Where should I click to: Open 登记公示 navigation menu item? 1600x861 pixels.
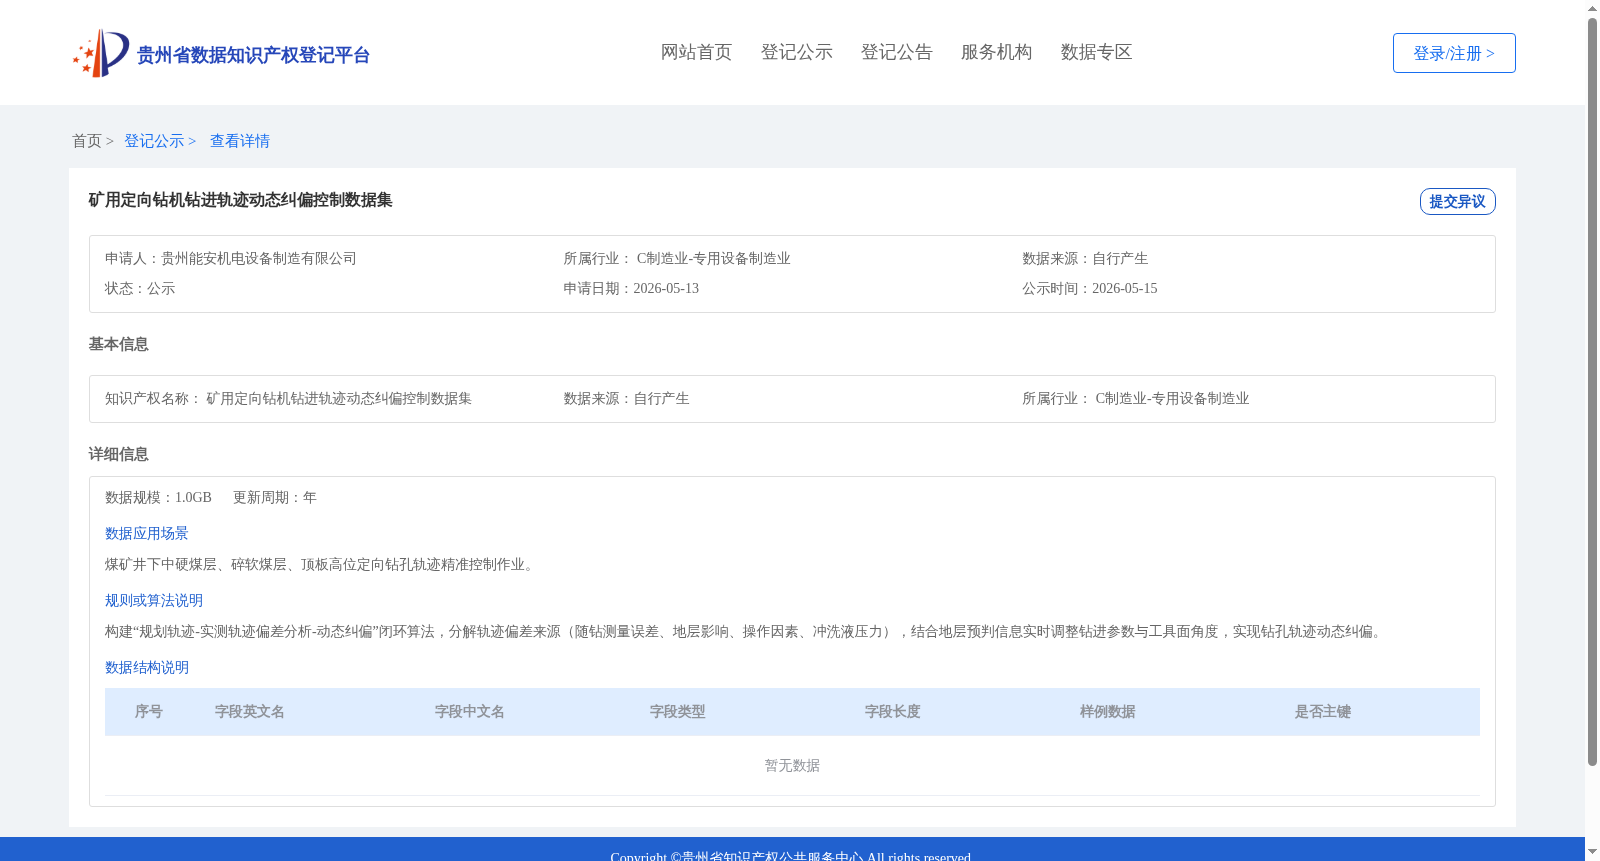[796, 52]
